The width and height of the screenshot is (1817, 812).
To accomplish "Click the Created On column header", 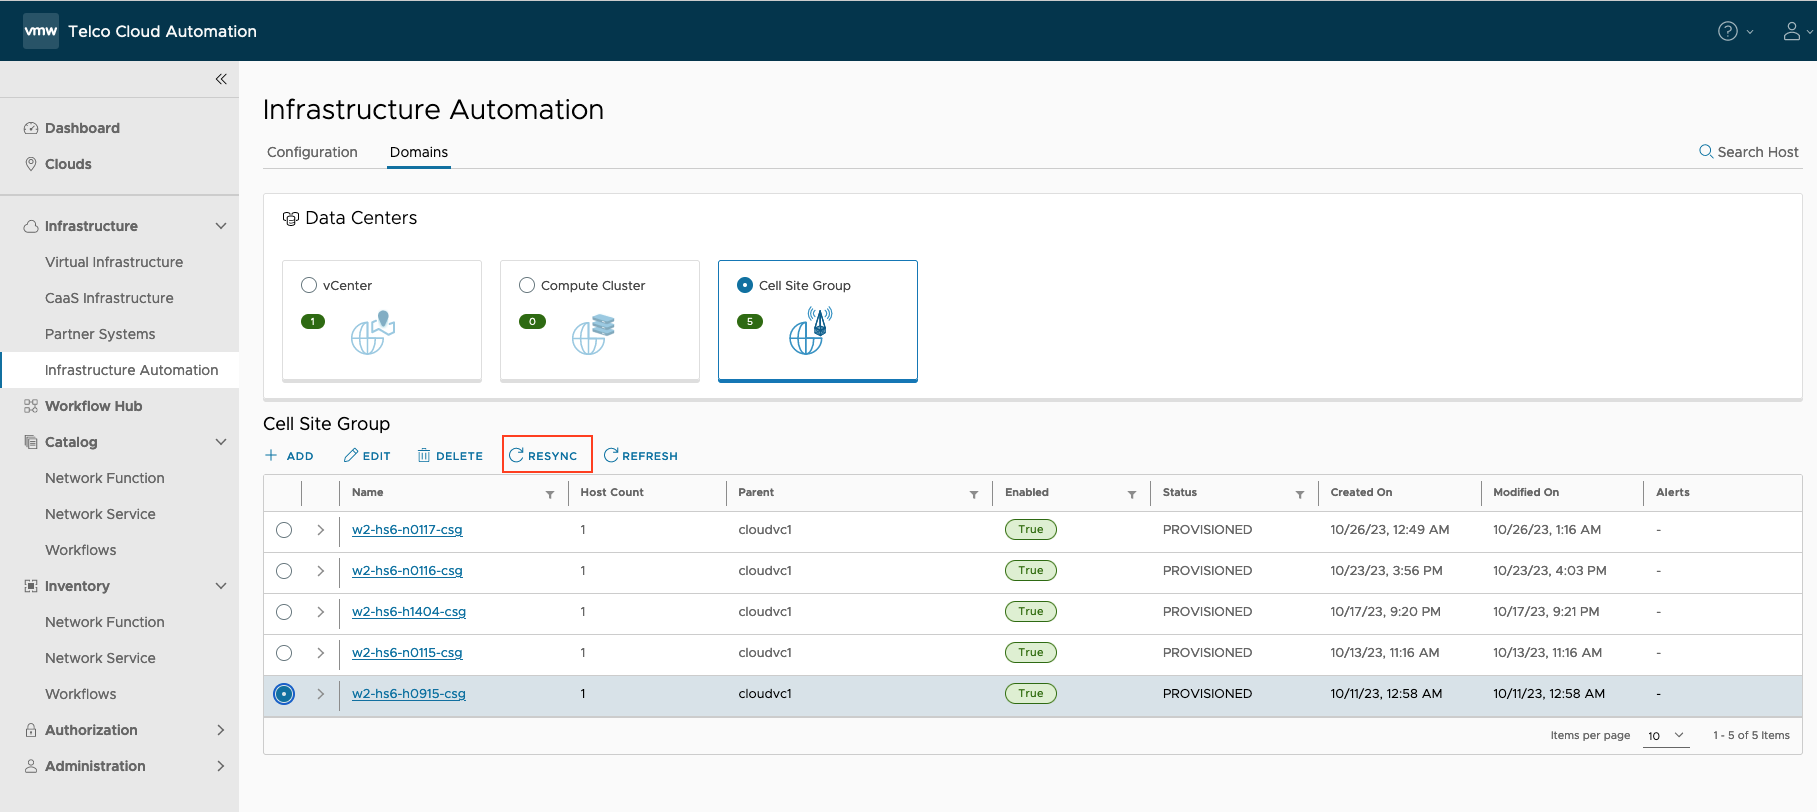I will tap(1361, 492).
